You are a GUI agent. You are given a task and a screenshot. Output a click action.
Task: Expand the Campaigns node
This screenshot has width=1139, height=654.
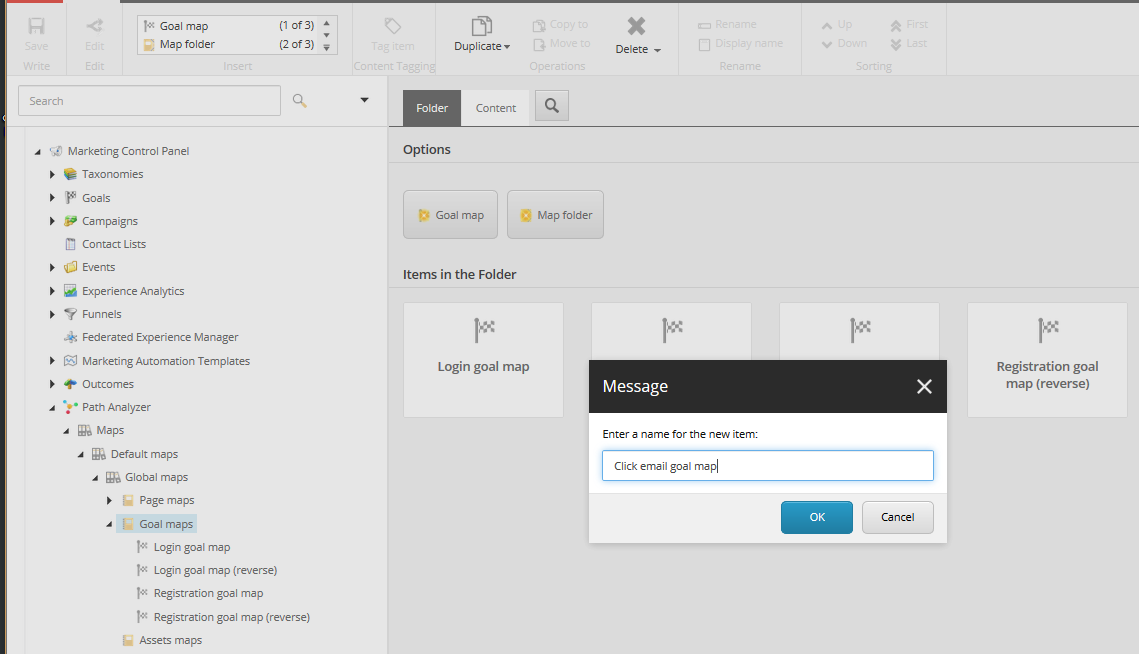coord(52,221)
